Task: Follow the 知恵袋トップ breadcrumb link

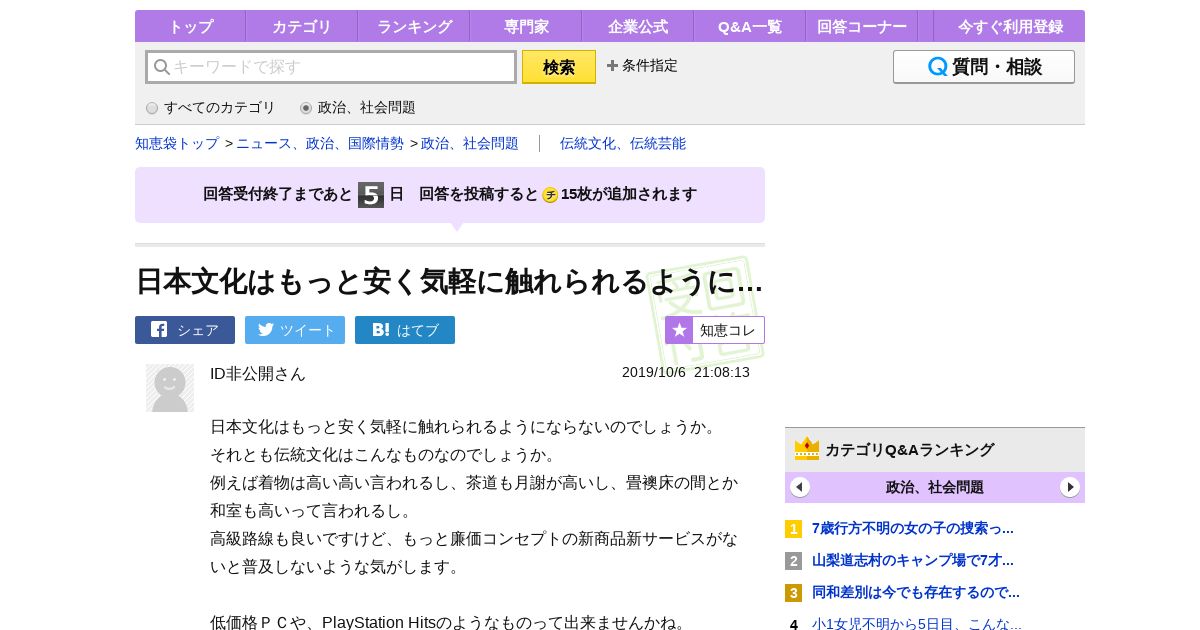Action: [177, 143]
